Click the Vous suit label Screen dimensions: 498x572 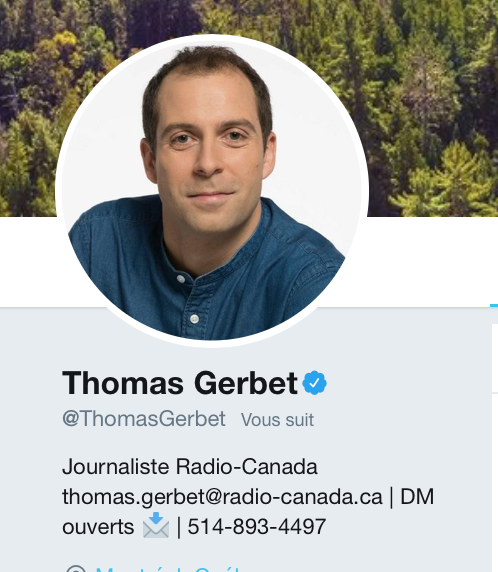pyautogui.click(x=277, y=420)
